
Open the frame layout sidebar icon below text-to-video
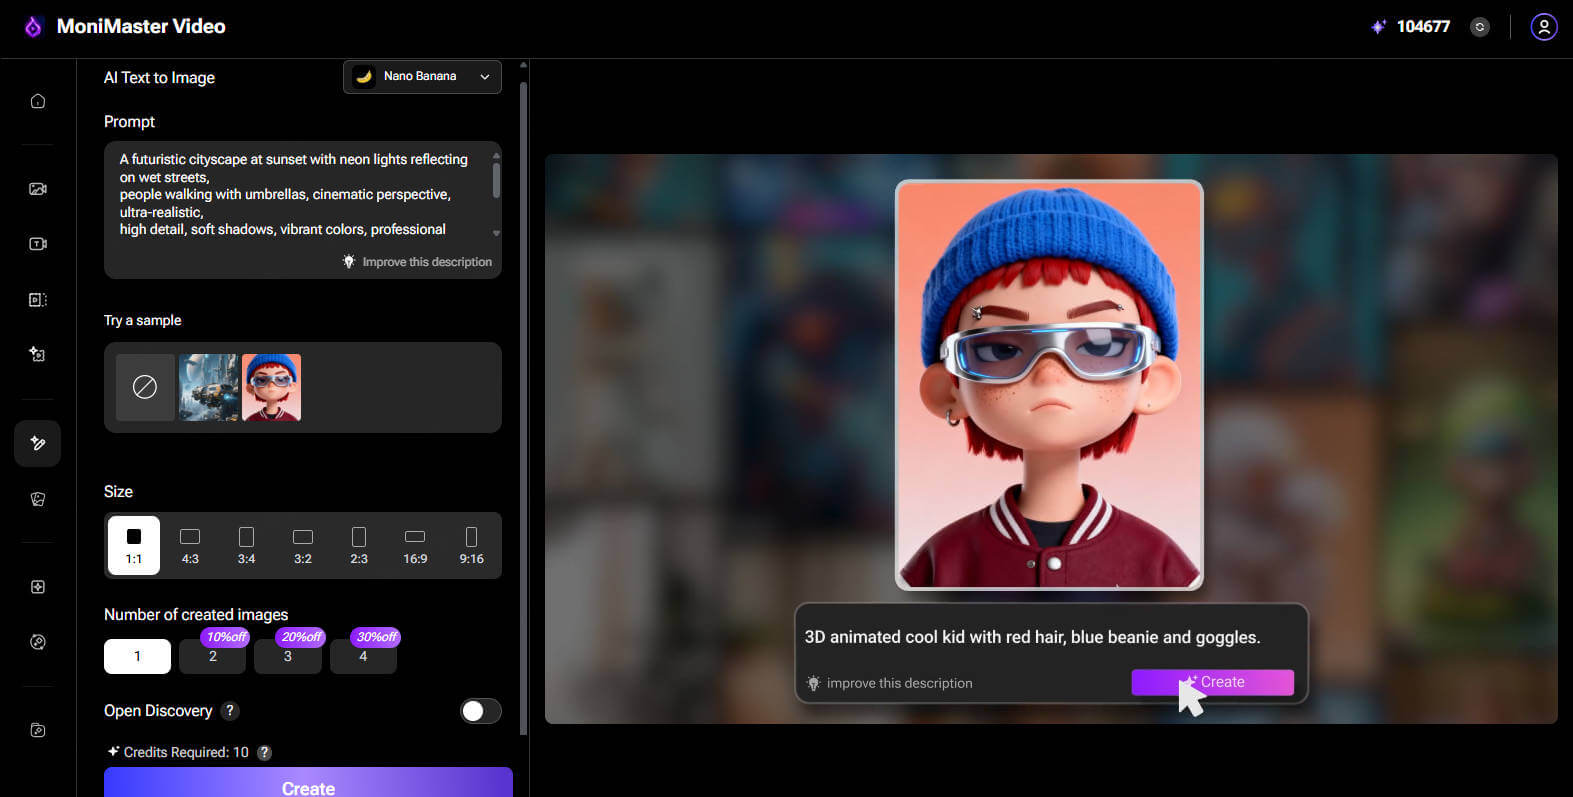click(38, 300)
